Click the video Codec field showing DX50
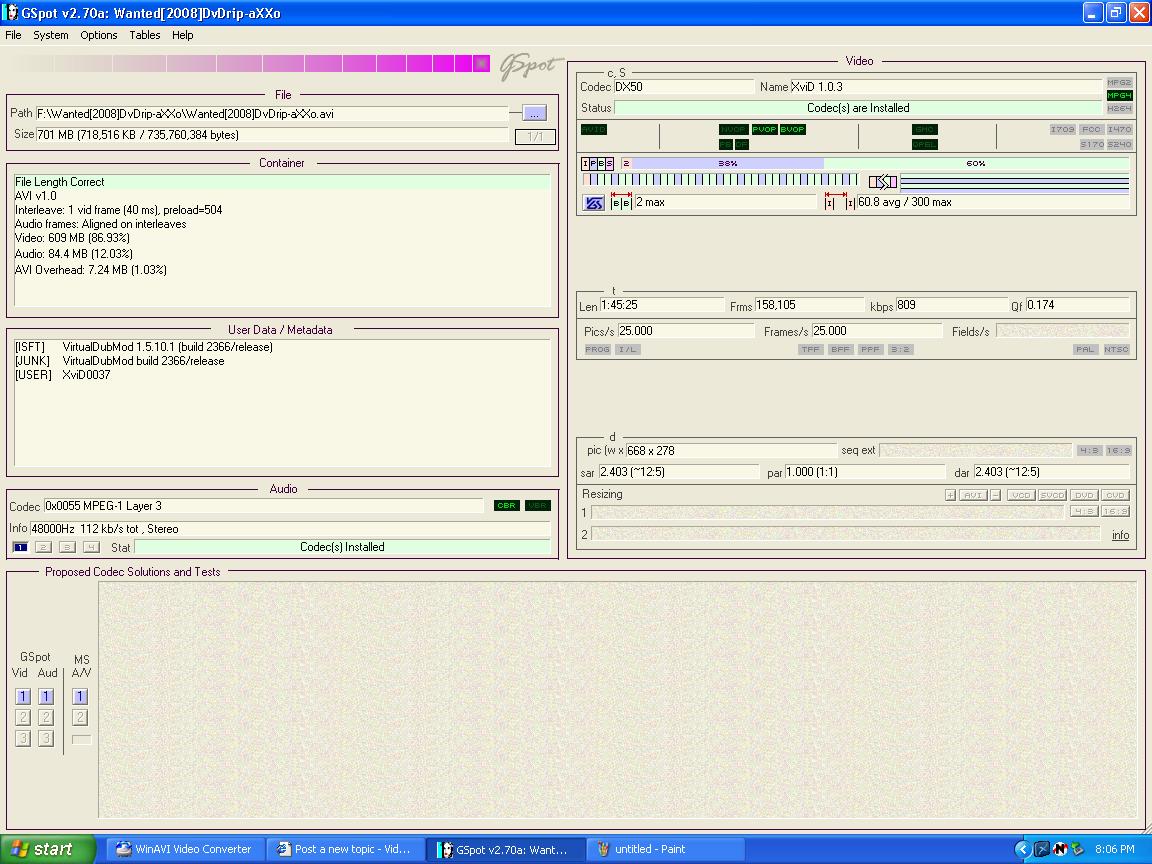 [x=684, y=87]
